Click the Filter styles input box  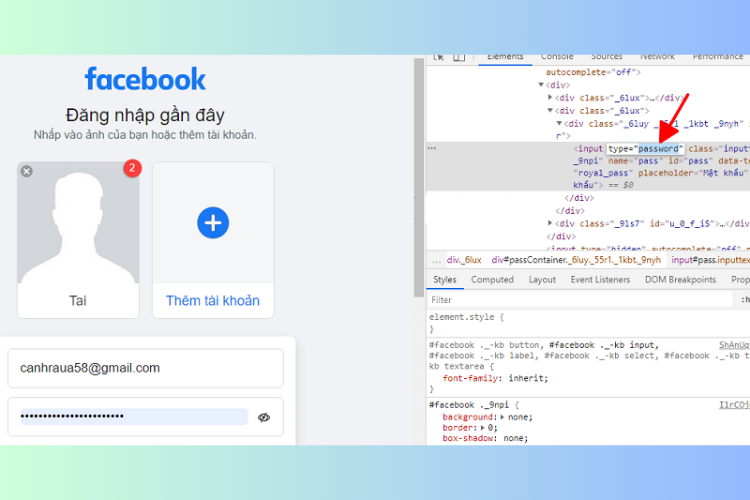click(x=580, y=300)
